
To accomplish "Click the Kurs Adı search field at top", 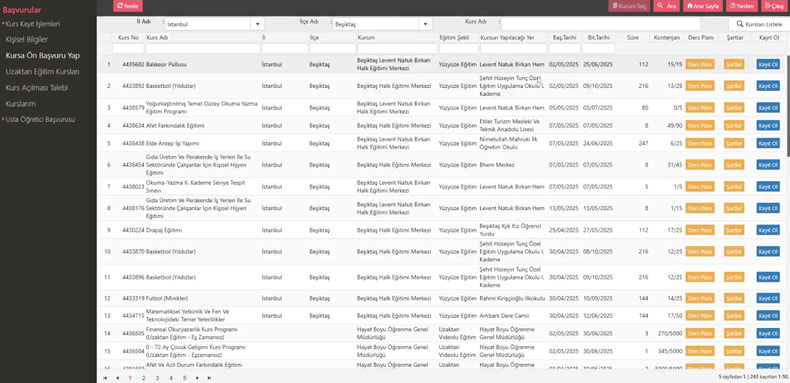I will tap(601, 24).
